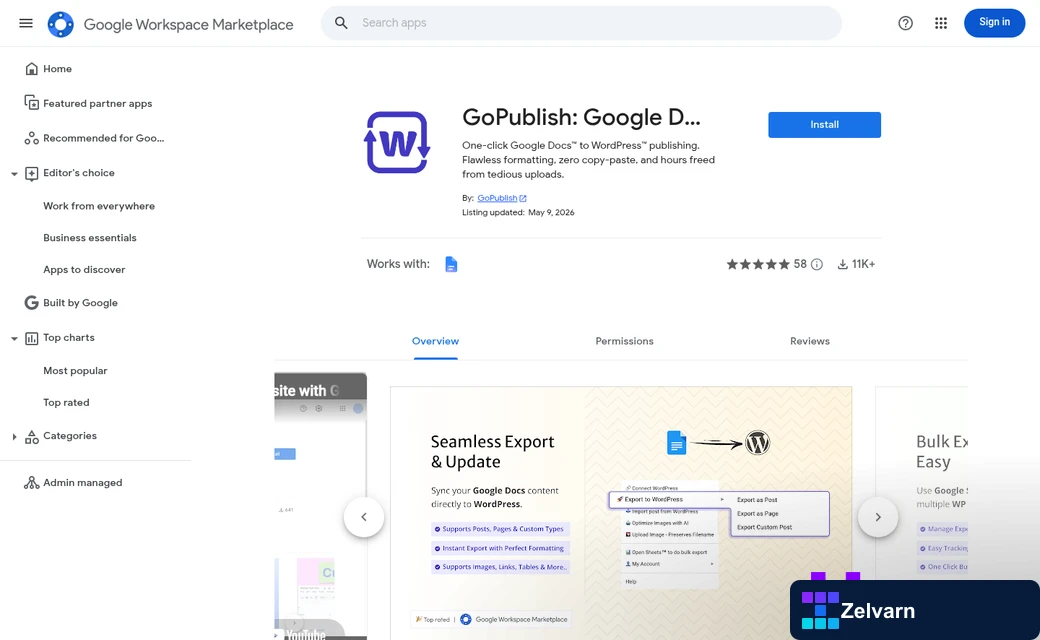Screen dimensions: 1040x640
Task: Open the Google apps grid
Action: click(x=941, y=23)
